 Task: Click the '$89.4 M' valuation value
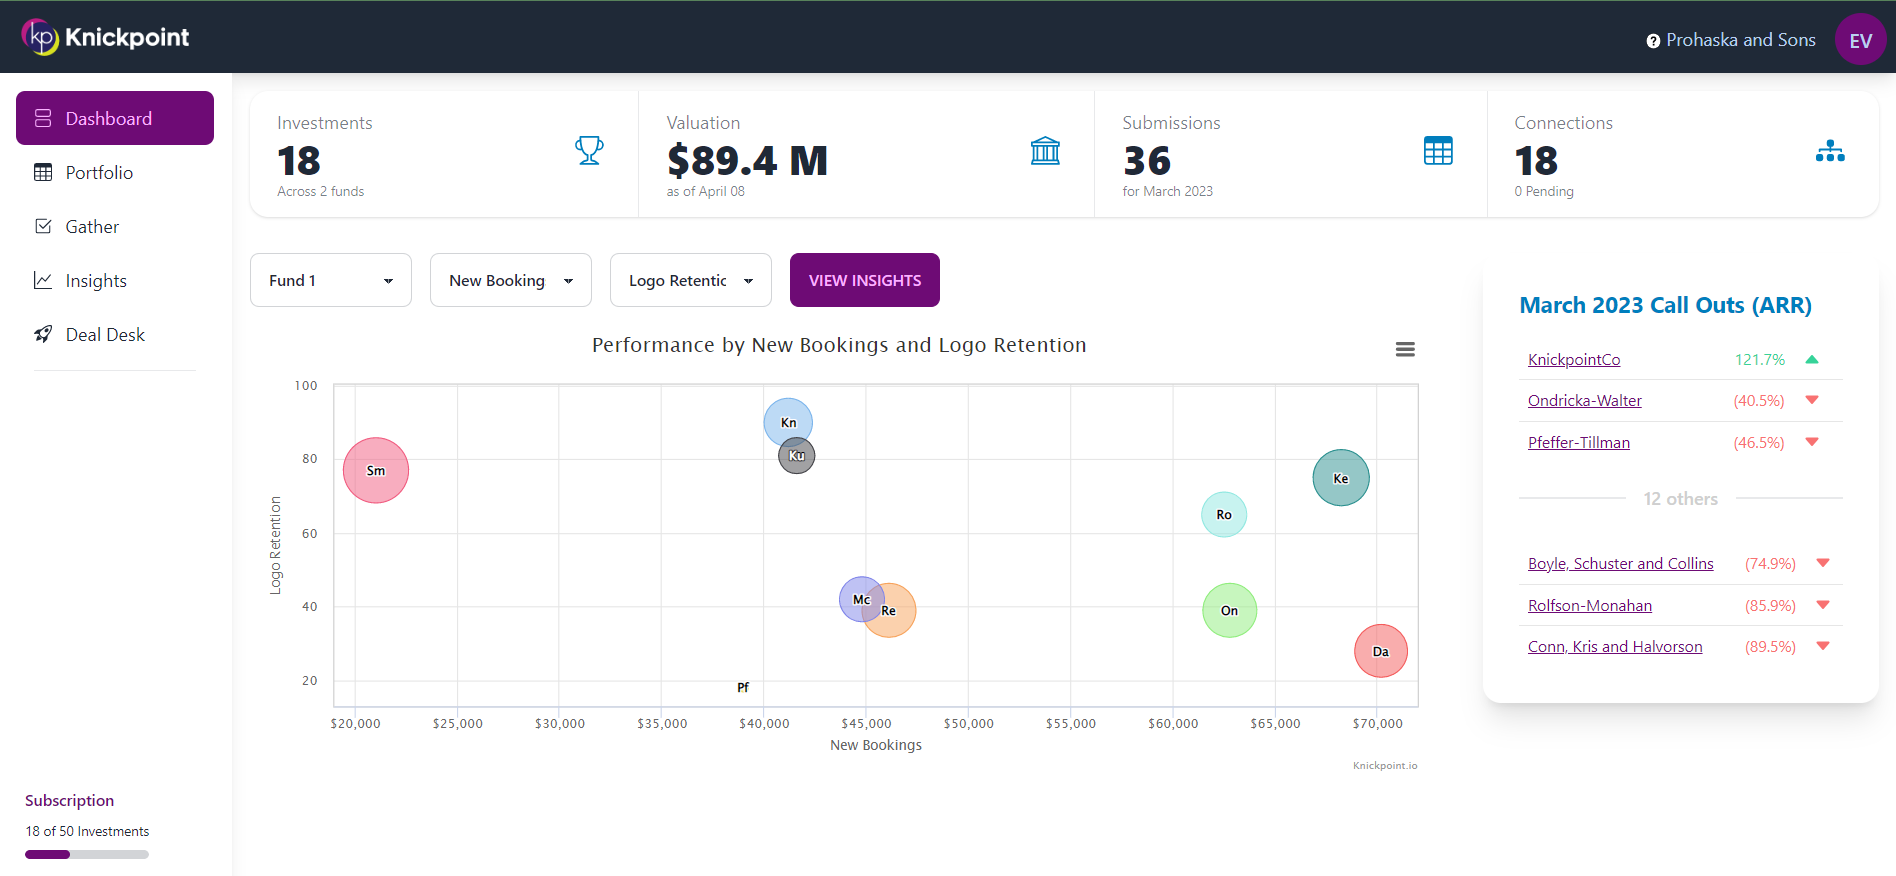pyautogui.click(x=747, y=160)
